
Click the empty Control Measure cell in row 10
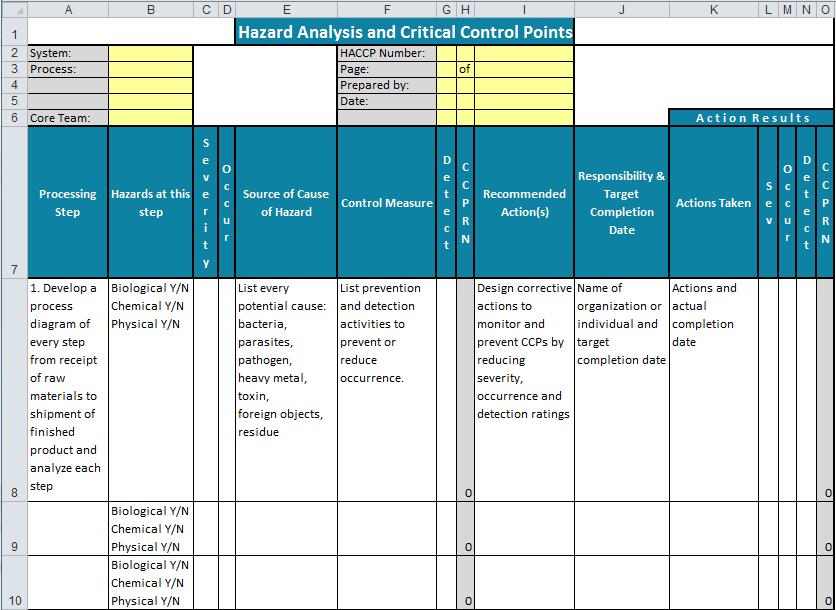coord(387,582)
